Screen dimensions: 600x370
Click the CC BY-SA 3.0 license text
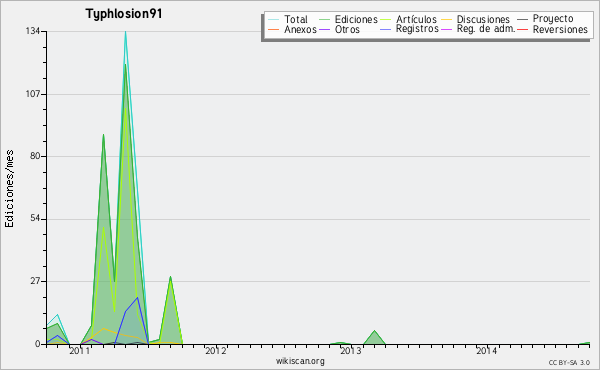[569, 362]
